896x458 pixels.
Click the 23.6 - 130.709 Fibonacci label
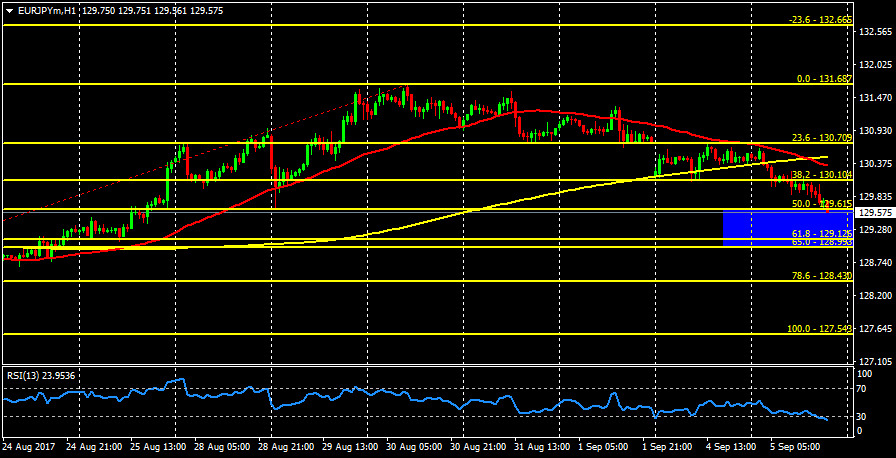point(820,137)
